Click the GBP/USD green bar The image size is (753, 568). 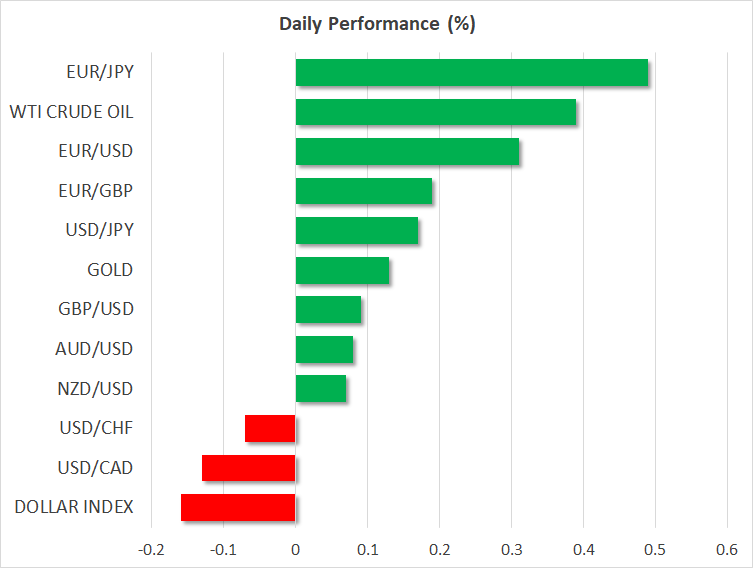coord(328,309)
